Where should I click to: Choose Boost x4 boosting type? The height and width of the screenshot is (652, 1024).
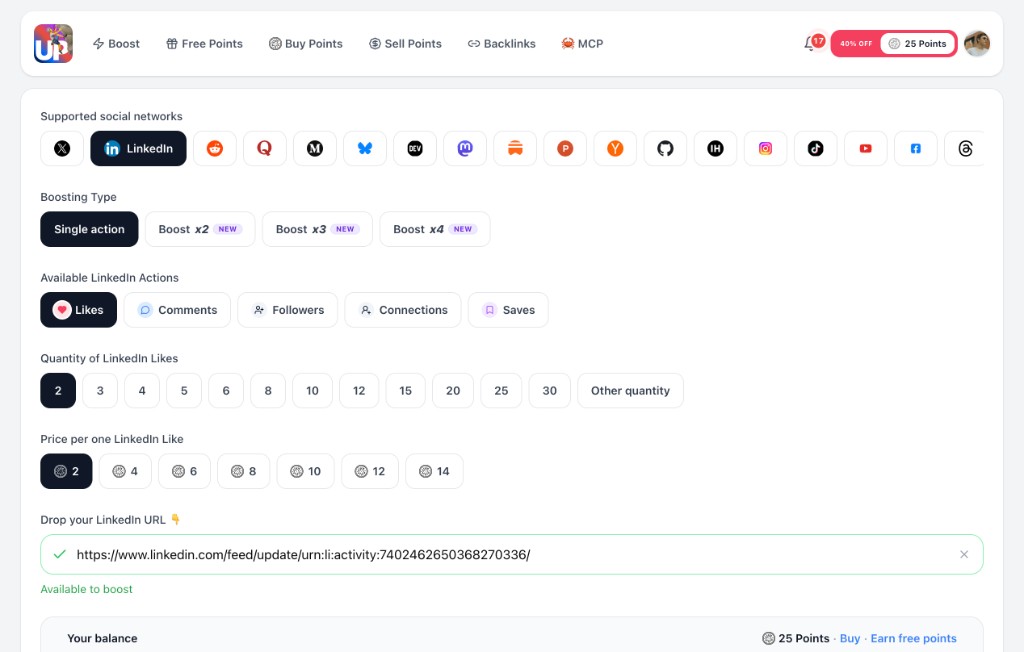[435, 229]
